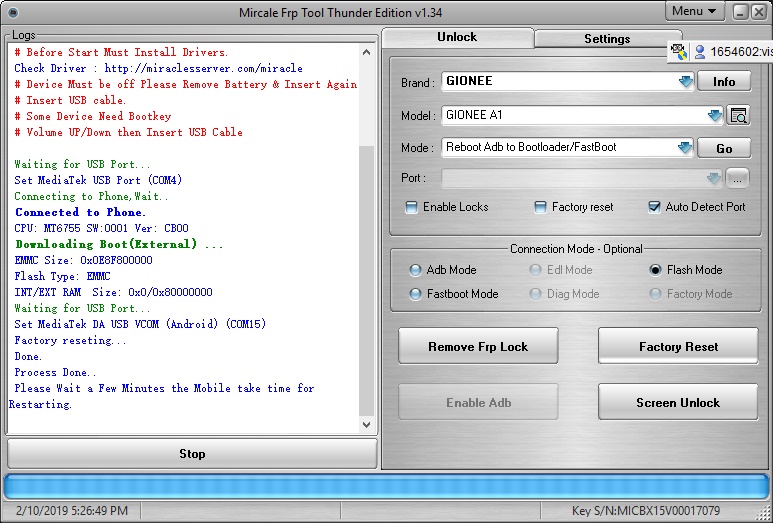Image resolution: width=773 pixels, height=523 pixels.
Task: Click the 'INT/EXT RAM Size' log line
Action: [x=113, y=292]
